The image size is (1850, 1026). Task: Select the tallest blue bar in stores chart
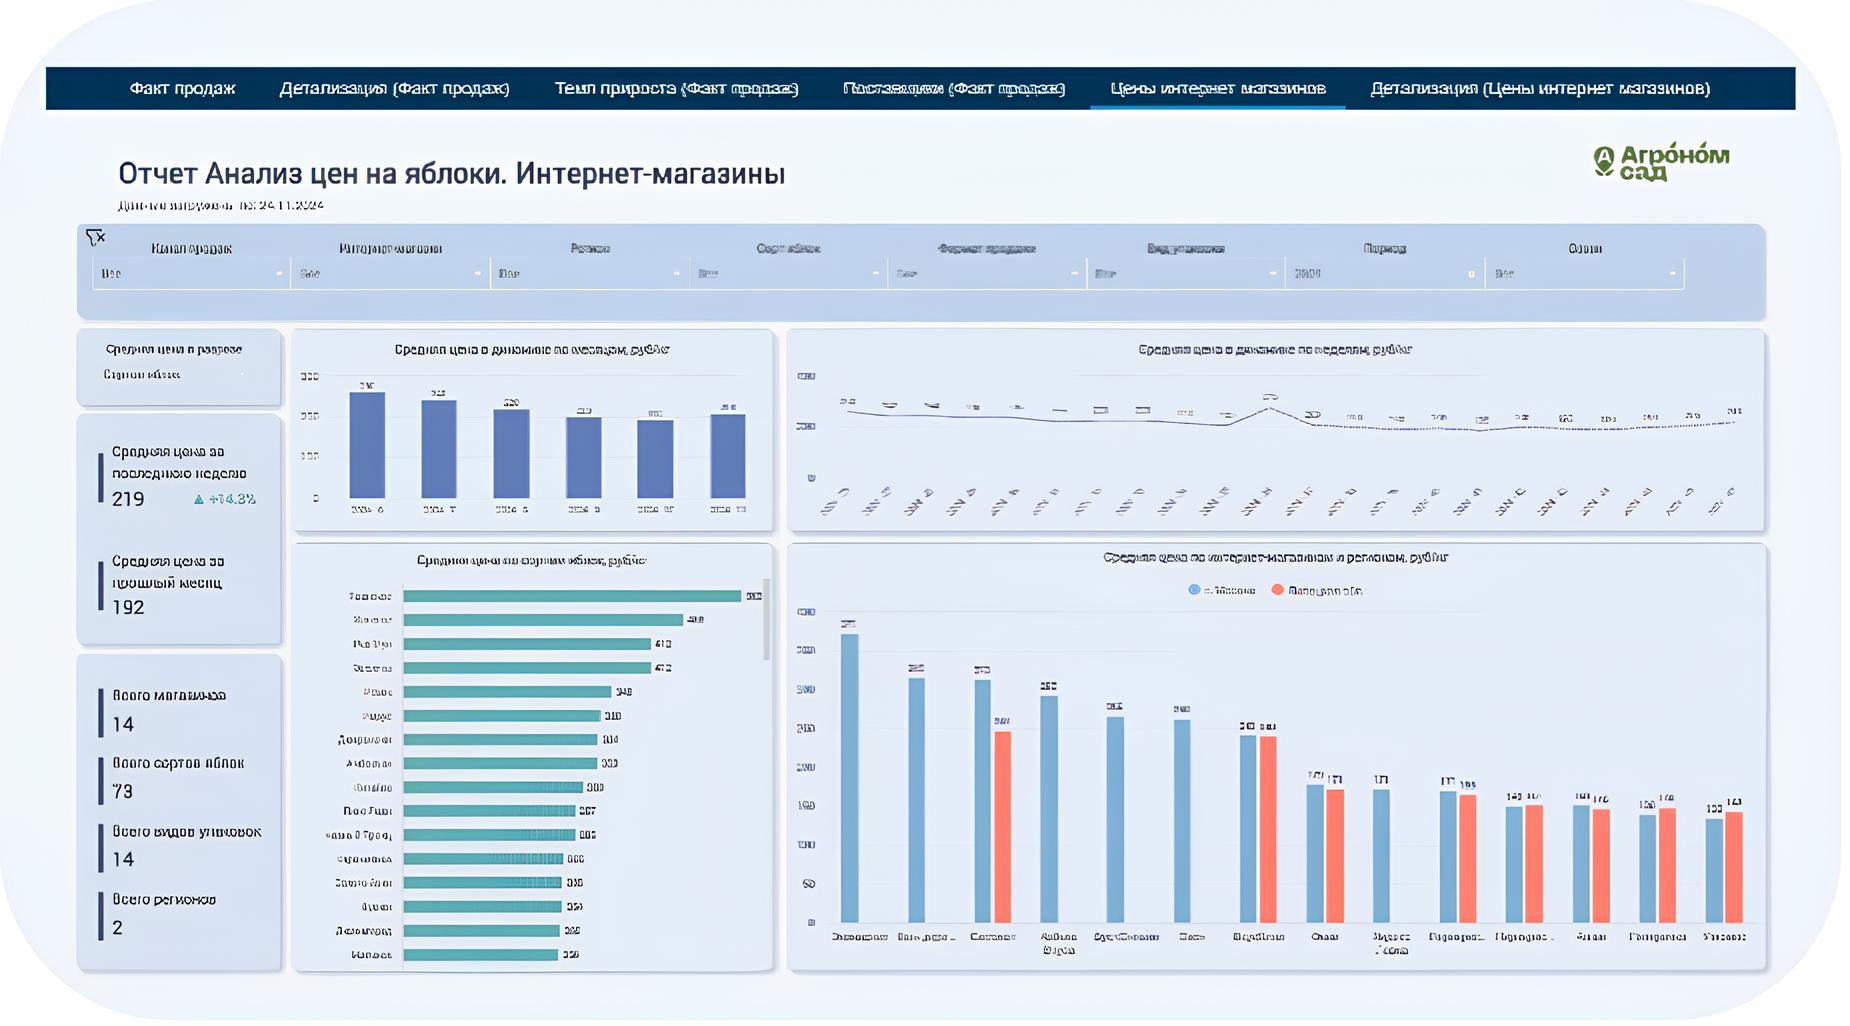click(850, 778)
